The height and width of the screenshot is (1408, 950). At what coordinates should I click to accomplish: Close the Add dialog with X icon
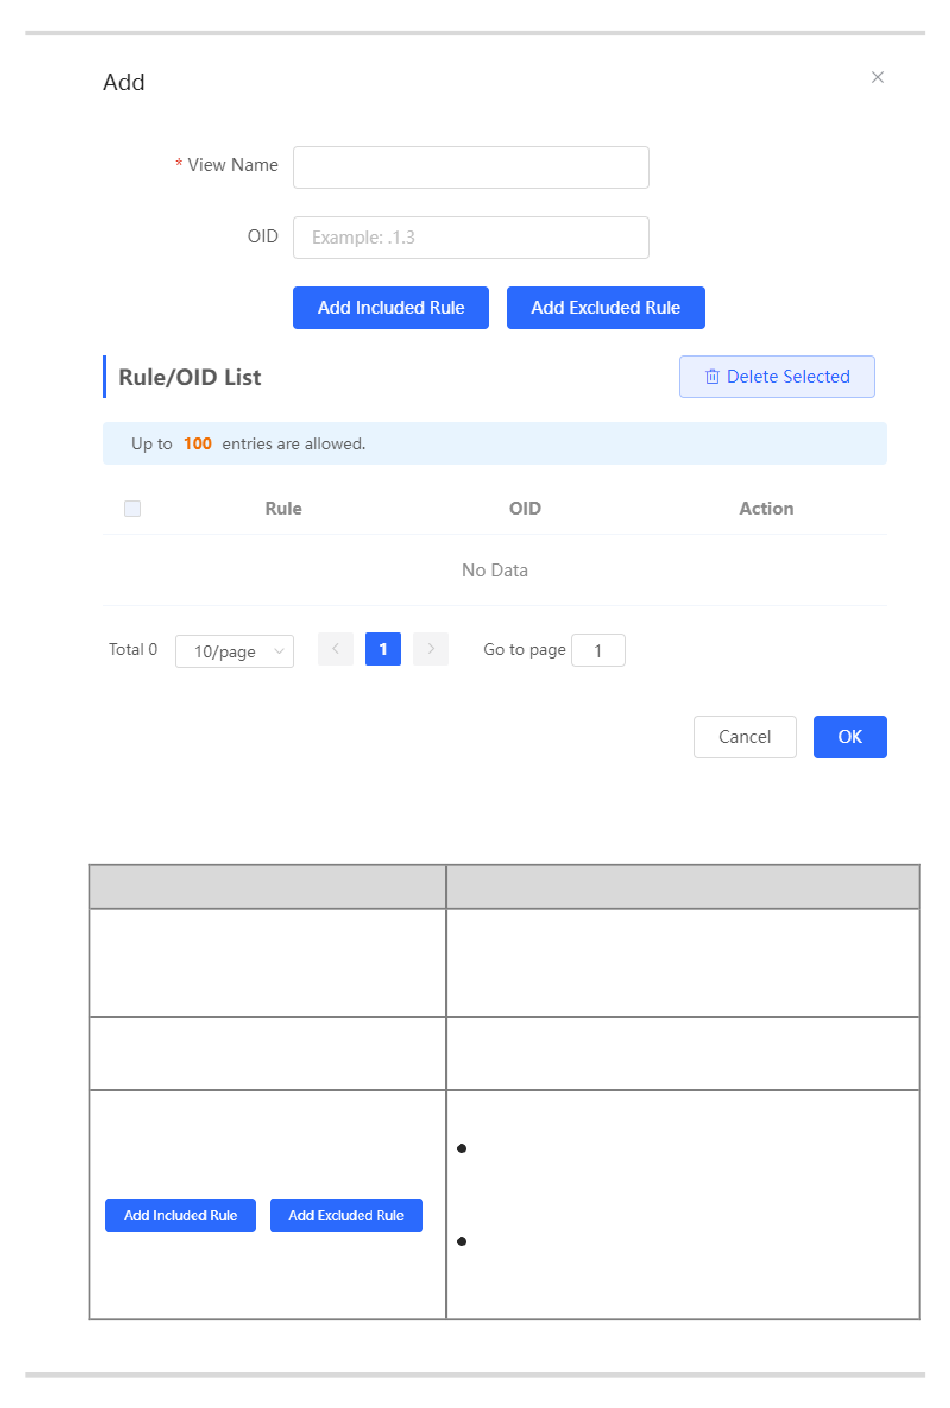pyautogui.click(x=877, y=77)
